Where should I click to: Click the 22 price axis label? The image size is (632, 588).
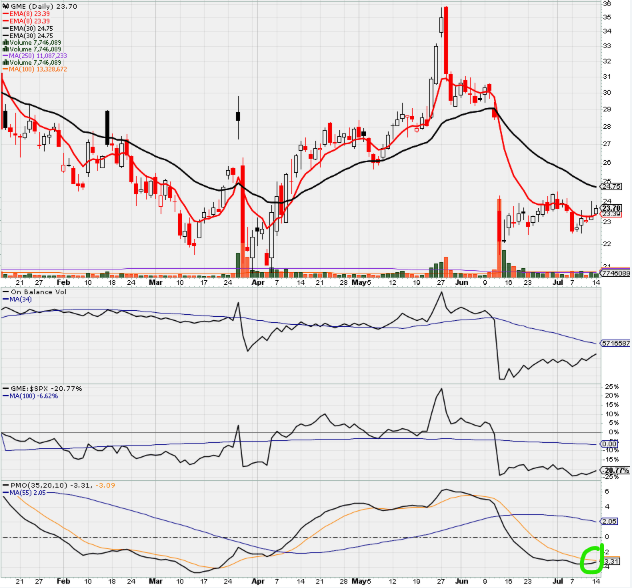[x=606, y=243]
